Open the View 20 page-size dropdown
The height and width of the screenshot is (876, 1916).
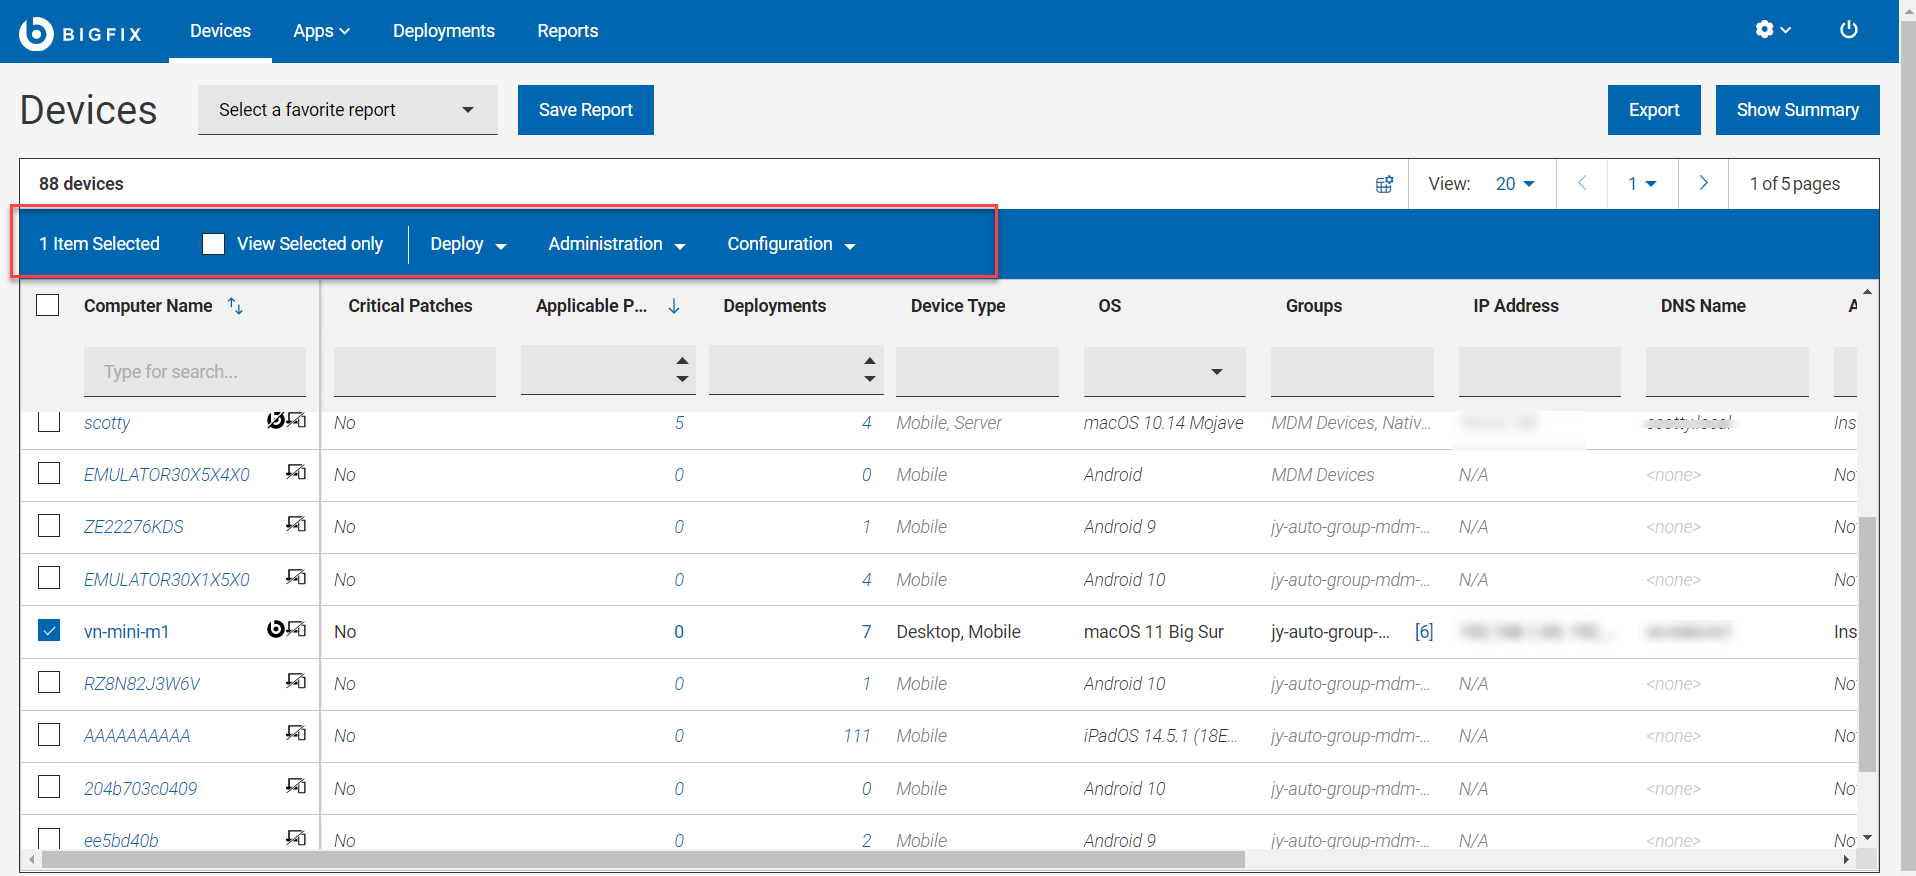click(1514, 184)
